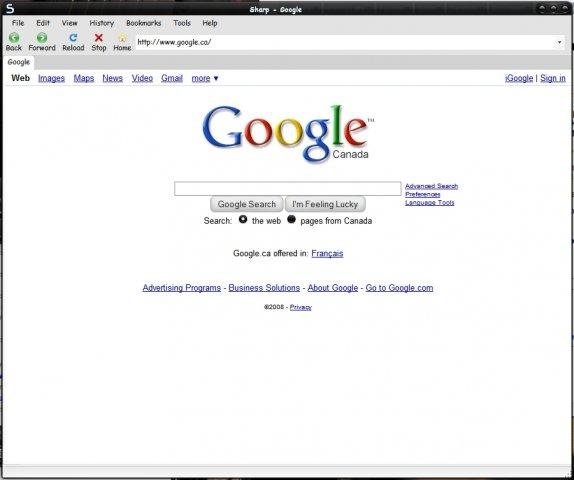Screen dimensions: 574x480
Task: Open the iGoogle link
Action: pyautogui.click(x=519, y=78)
